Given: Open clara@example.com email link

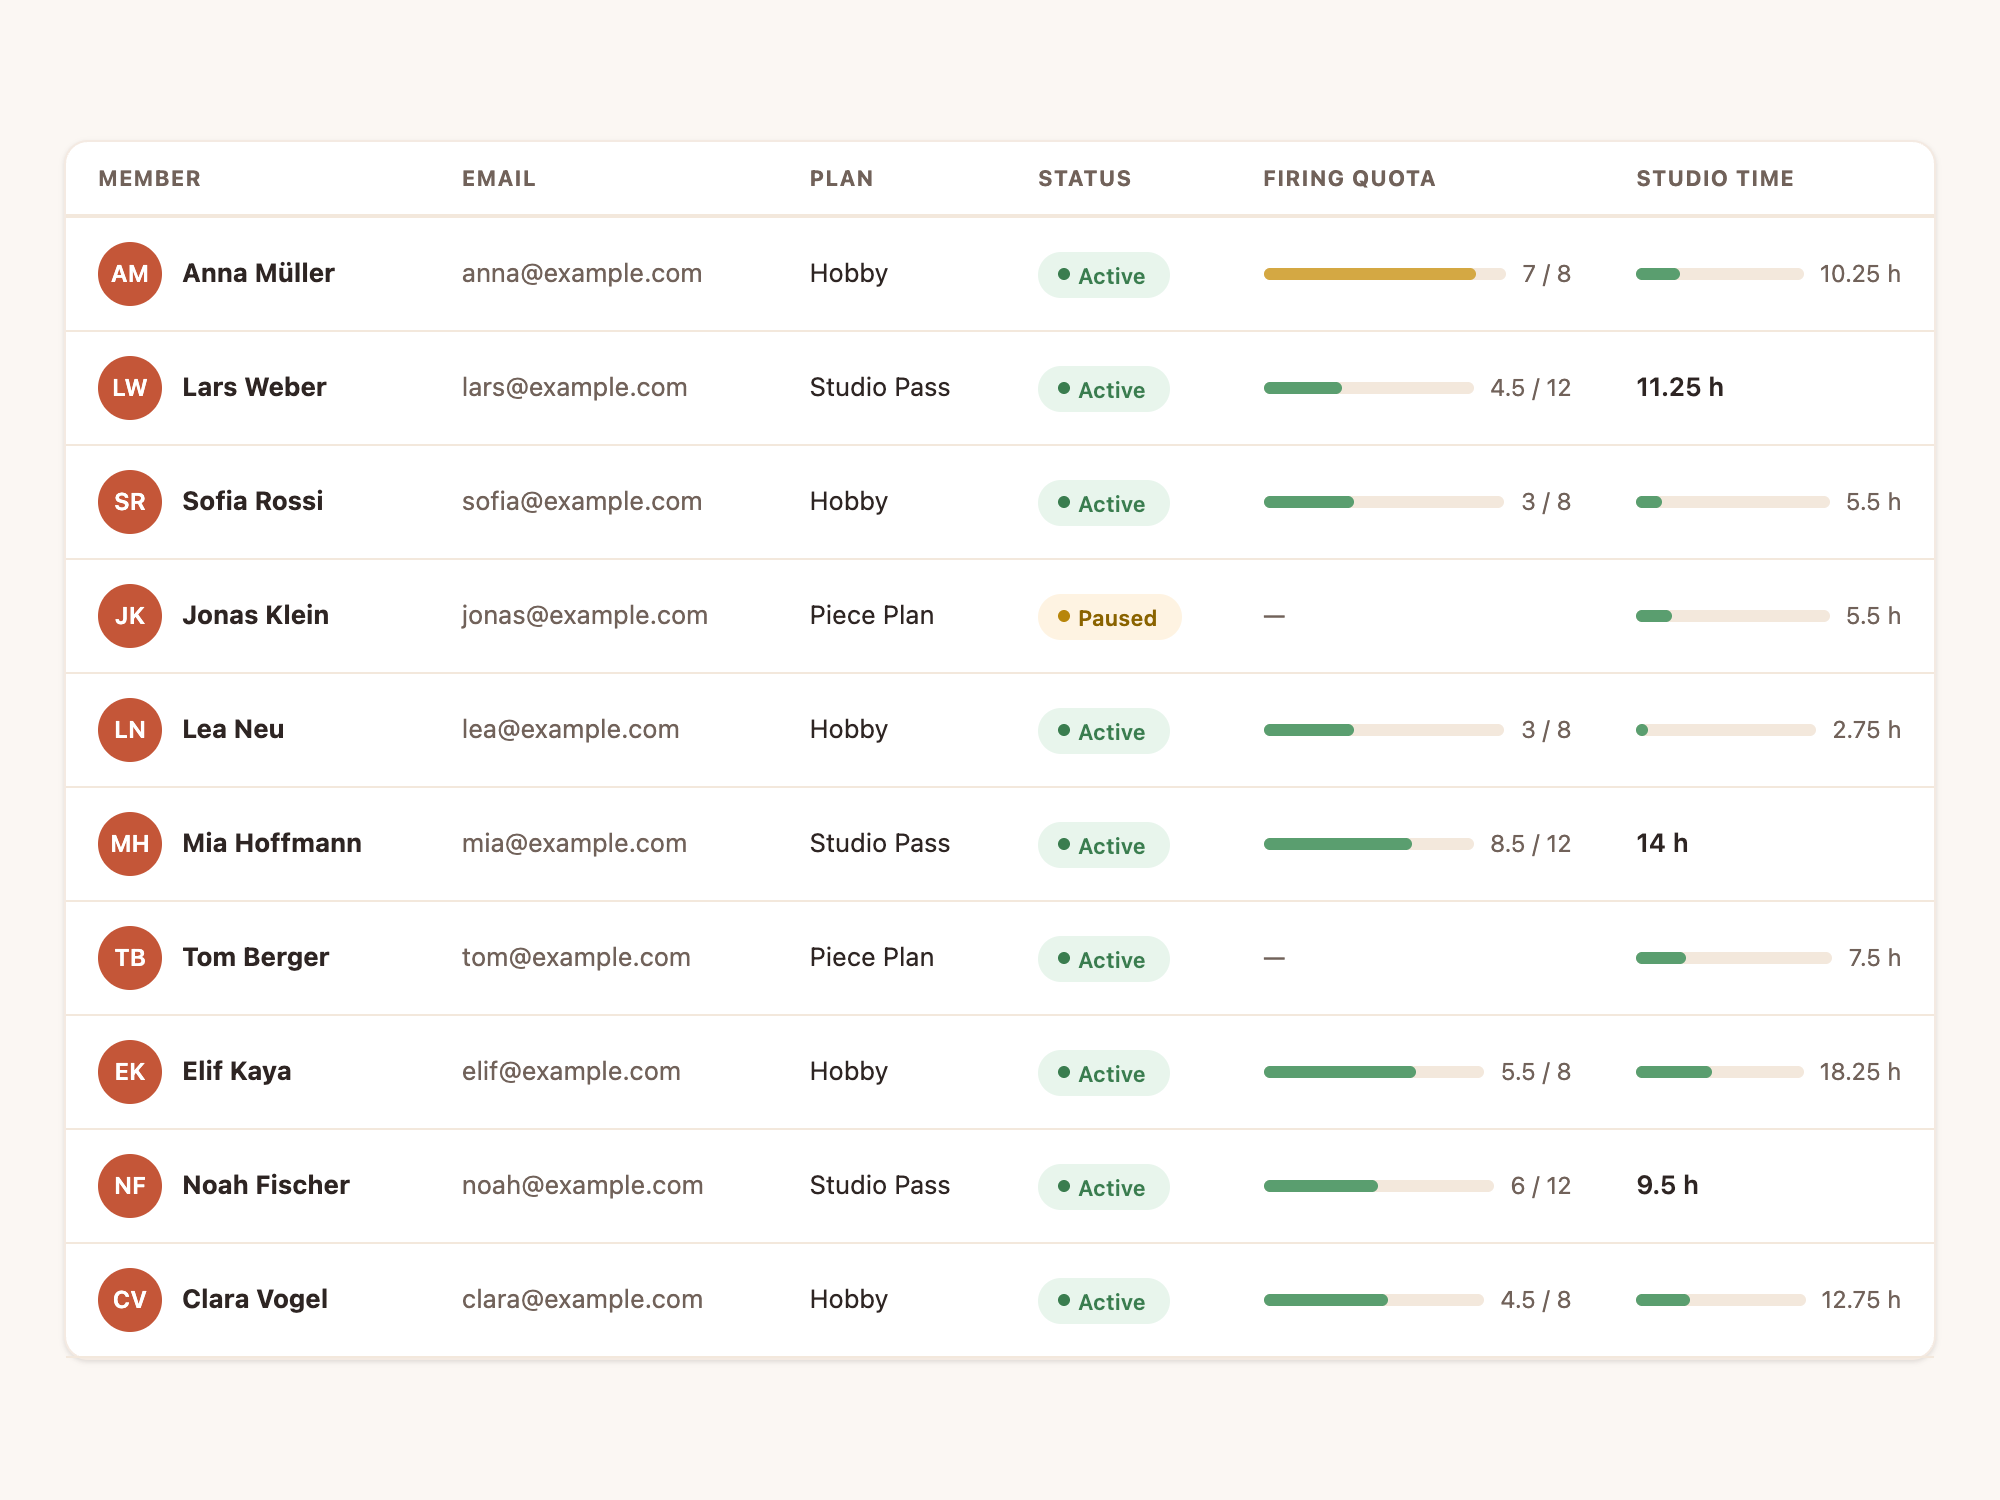Looking at the screenshot, I should tap(583, 1300).
